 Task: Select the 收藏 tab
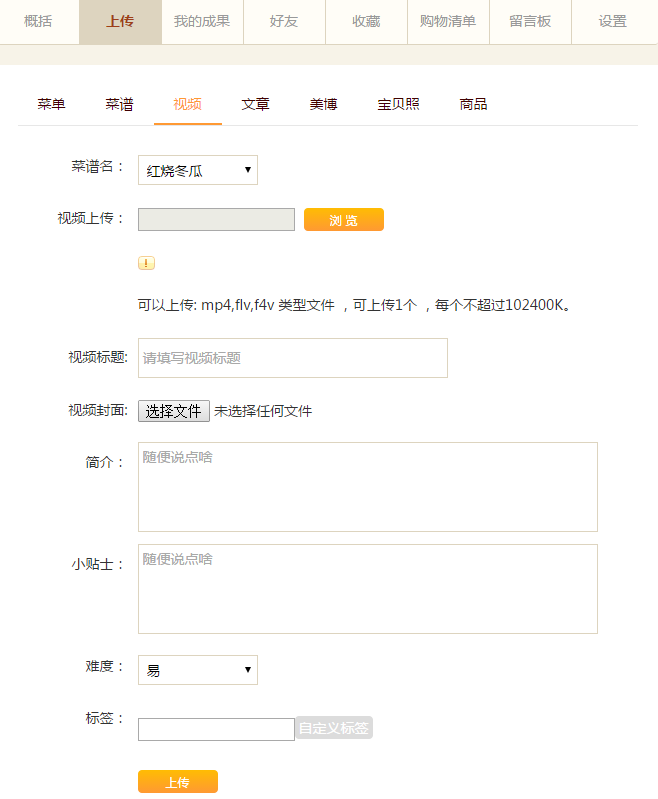coord(366,22)
